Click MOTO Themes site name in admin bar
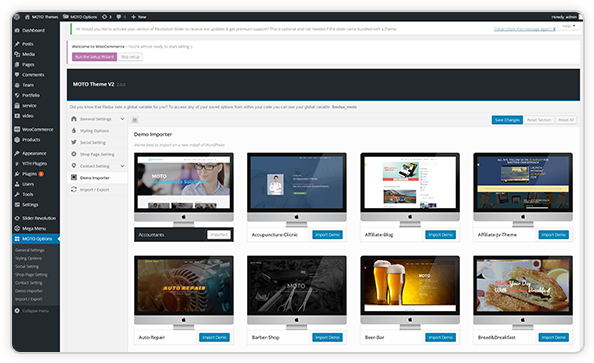Screen dimensions: 594x363 pos(42,17)
